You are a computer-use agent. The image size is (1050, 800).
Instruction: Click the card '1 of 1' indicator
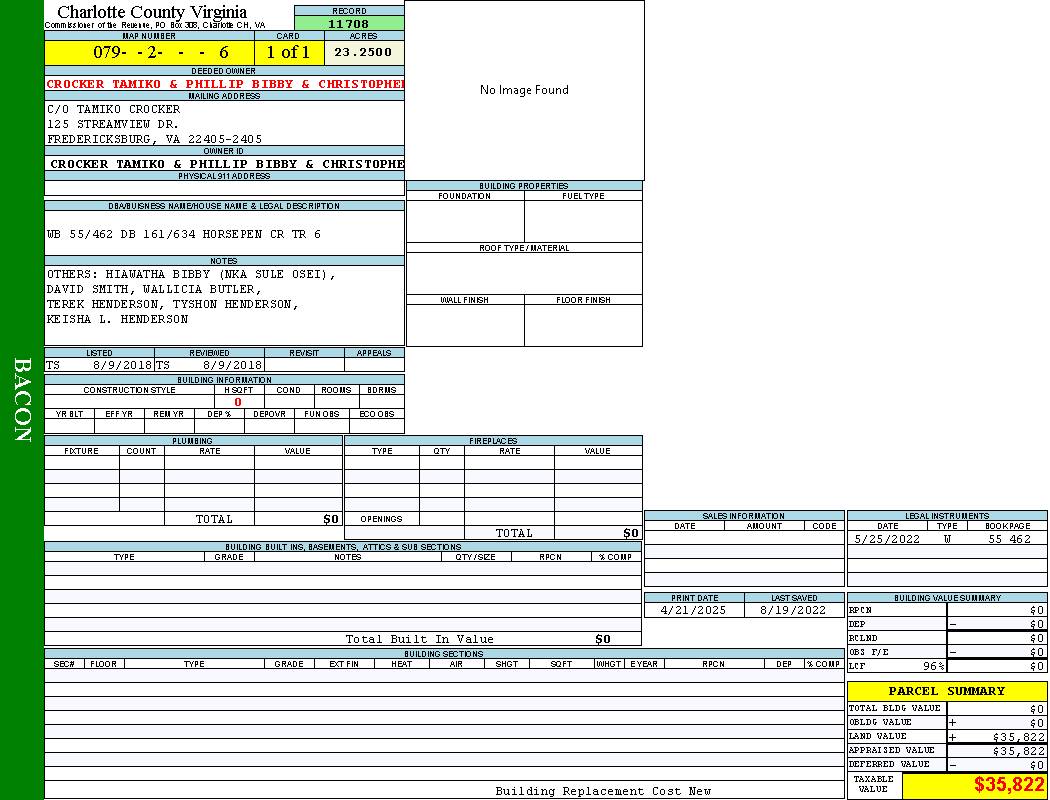pyautogui.click(x=288, y=52)
